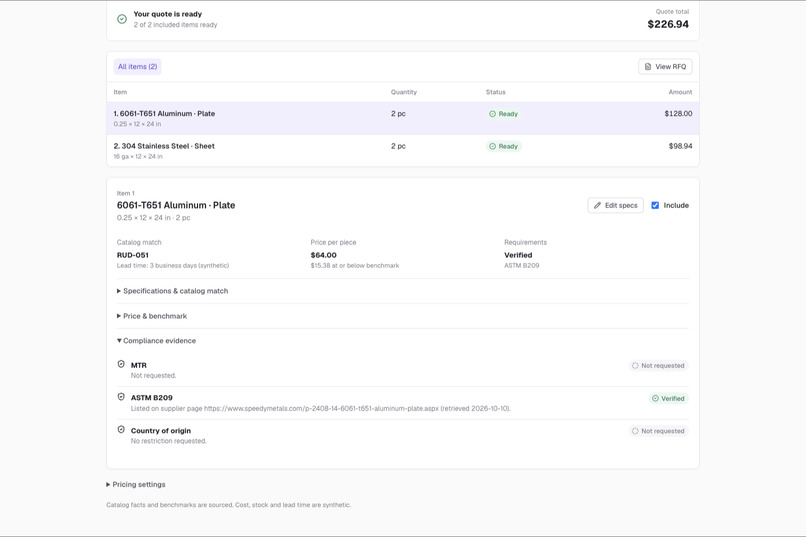Click the RUD-051 catalog match value
This screenshot has width=806, height=537.
133,255
